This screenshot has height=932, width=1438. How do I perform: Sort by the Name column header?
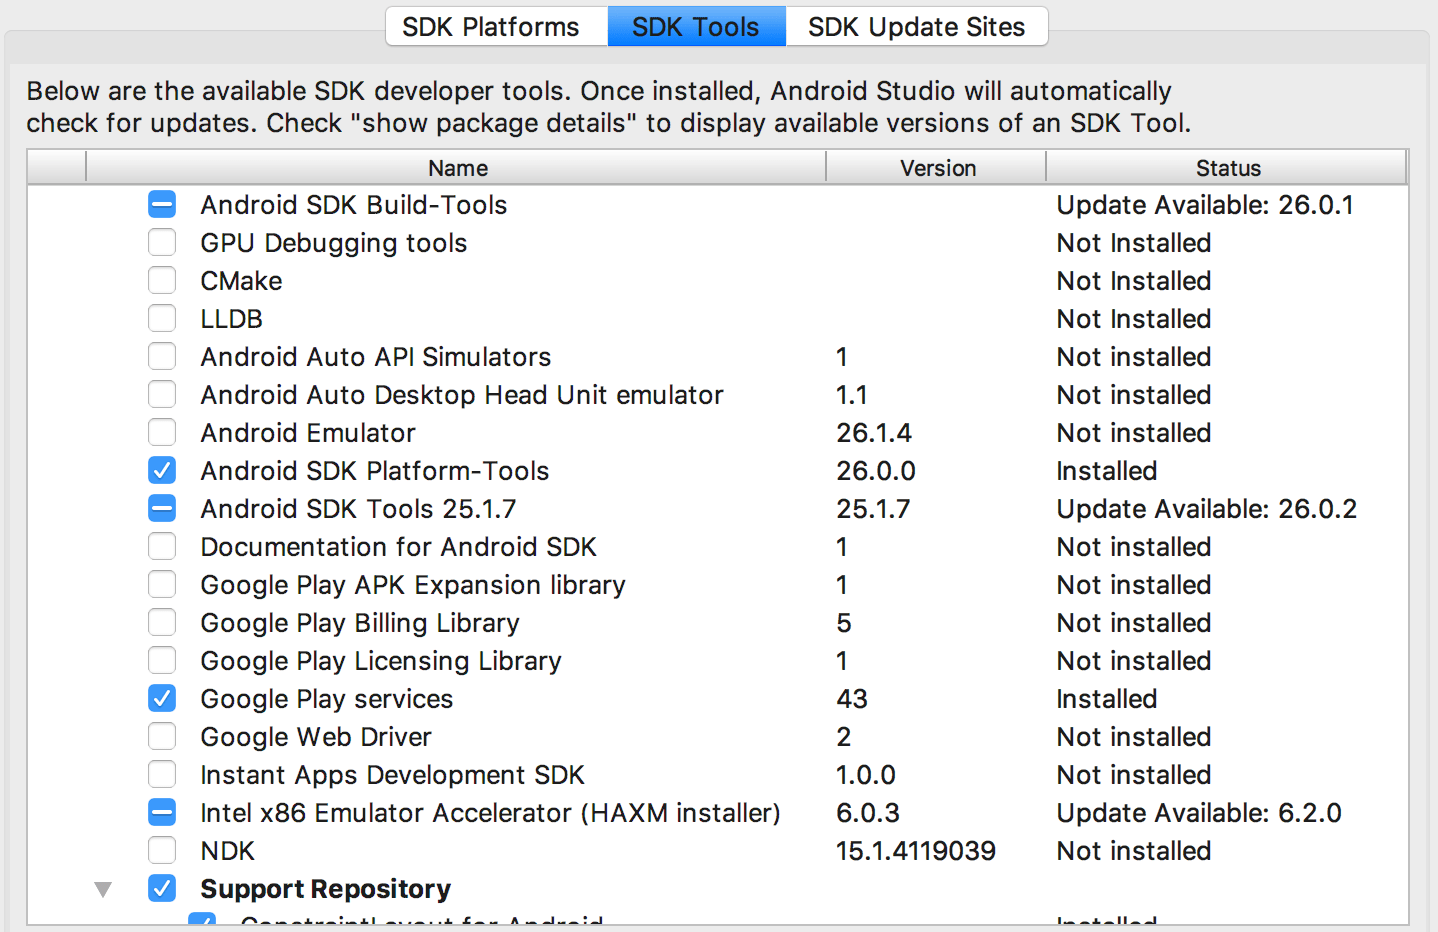coord(457,168)
